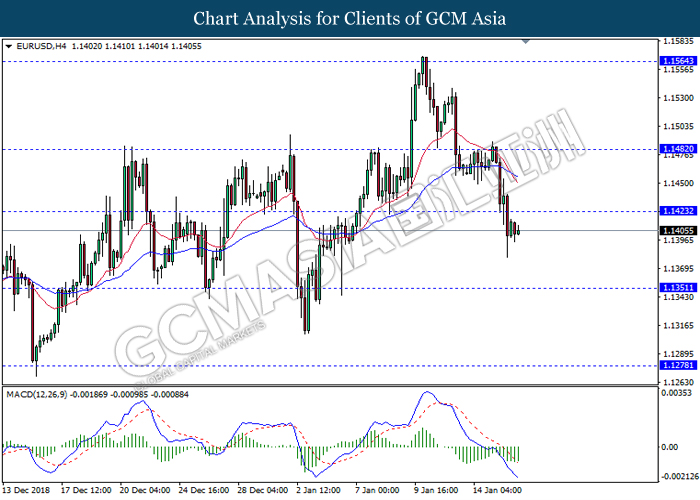This screenshot has height=500, width=700.
Task: Click the Chart Analysis for Clients title
Action: [350, 18]
